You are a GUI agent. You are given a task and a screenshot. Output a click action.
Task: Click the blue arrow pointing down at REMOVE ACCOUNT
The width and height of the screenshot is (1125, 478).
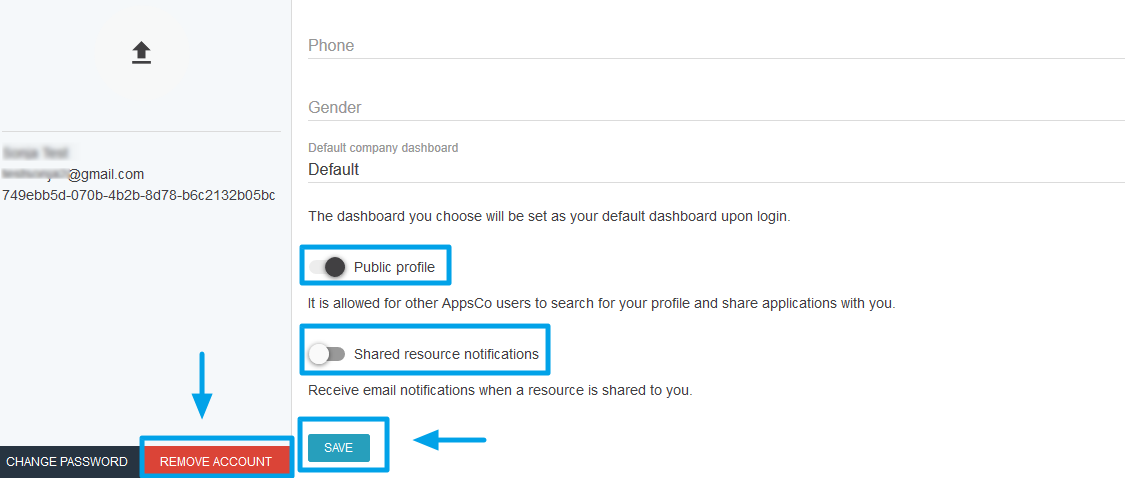(x=202, y=385)
